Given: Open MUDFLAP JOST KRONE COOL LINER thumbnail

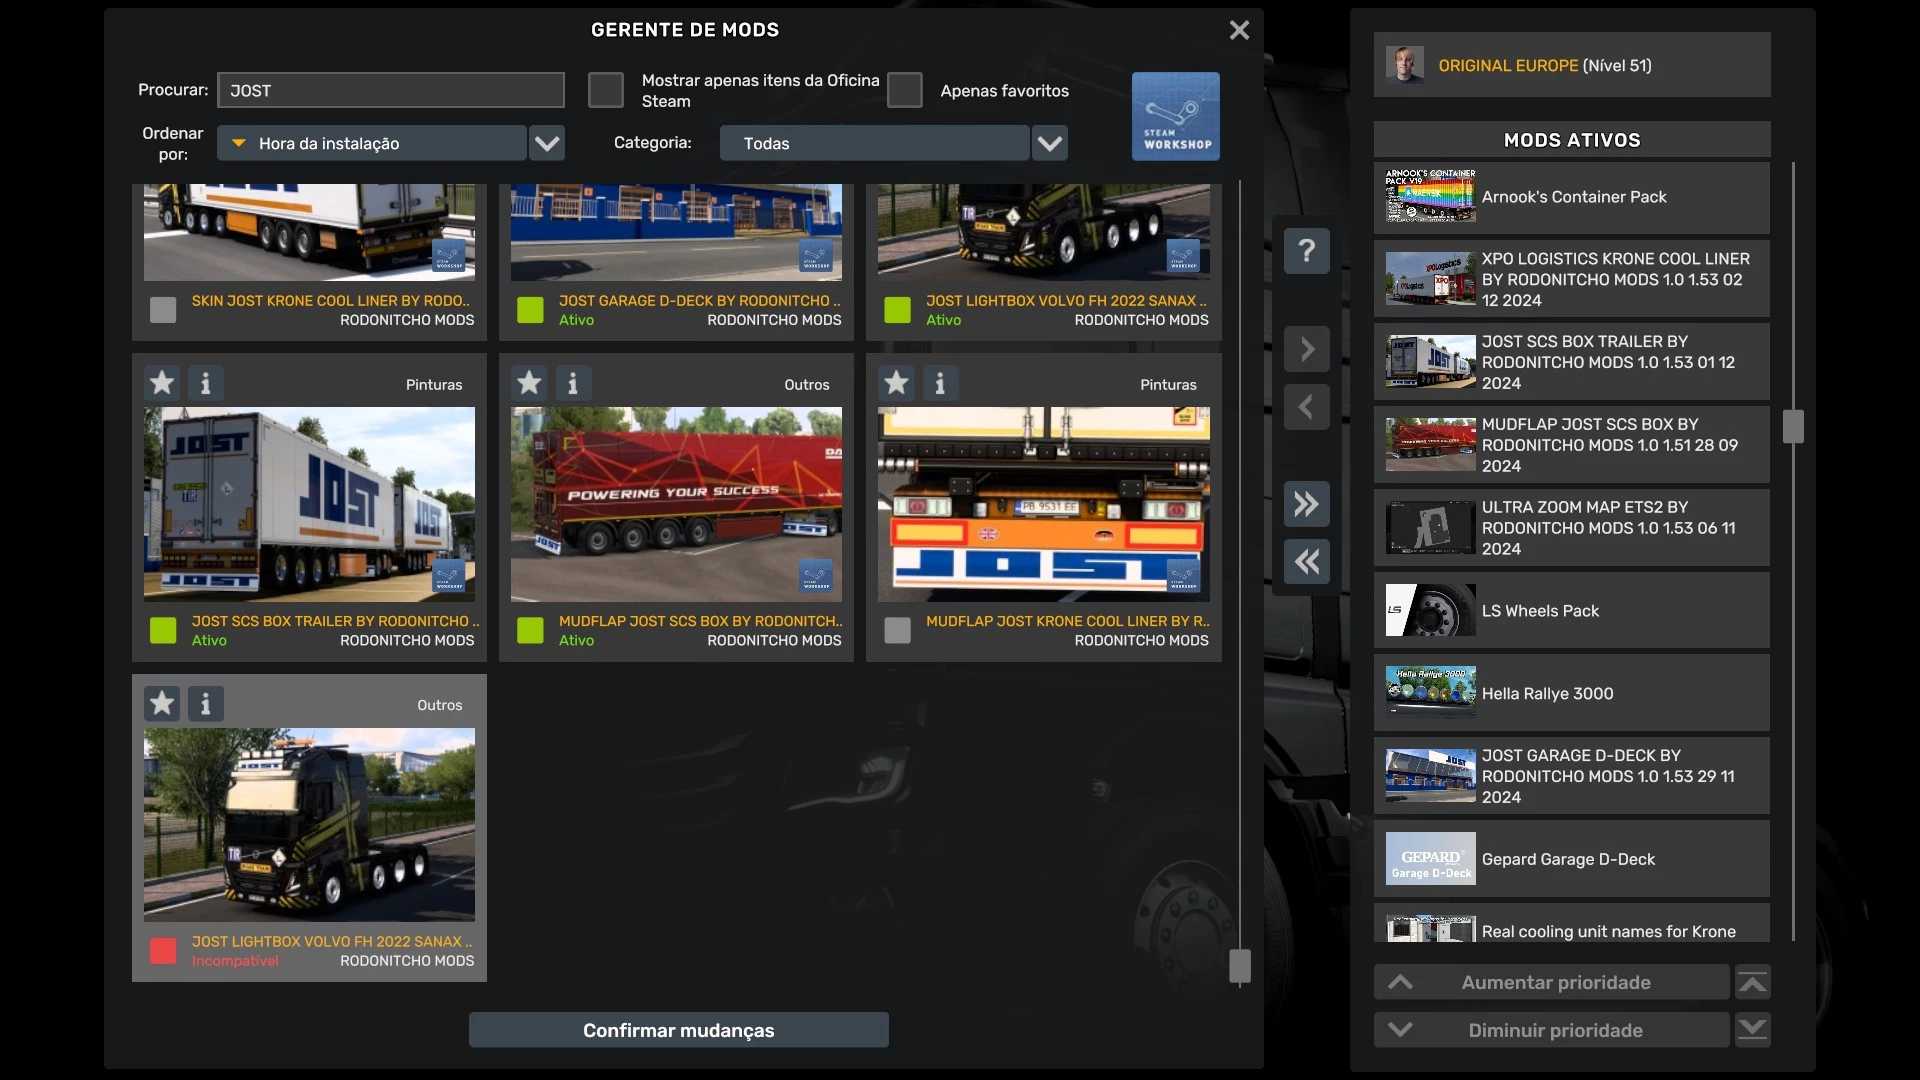Looking at the screenshot, I should point(1043,504).
